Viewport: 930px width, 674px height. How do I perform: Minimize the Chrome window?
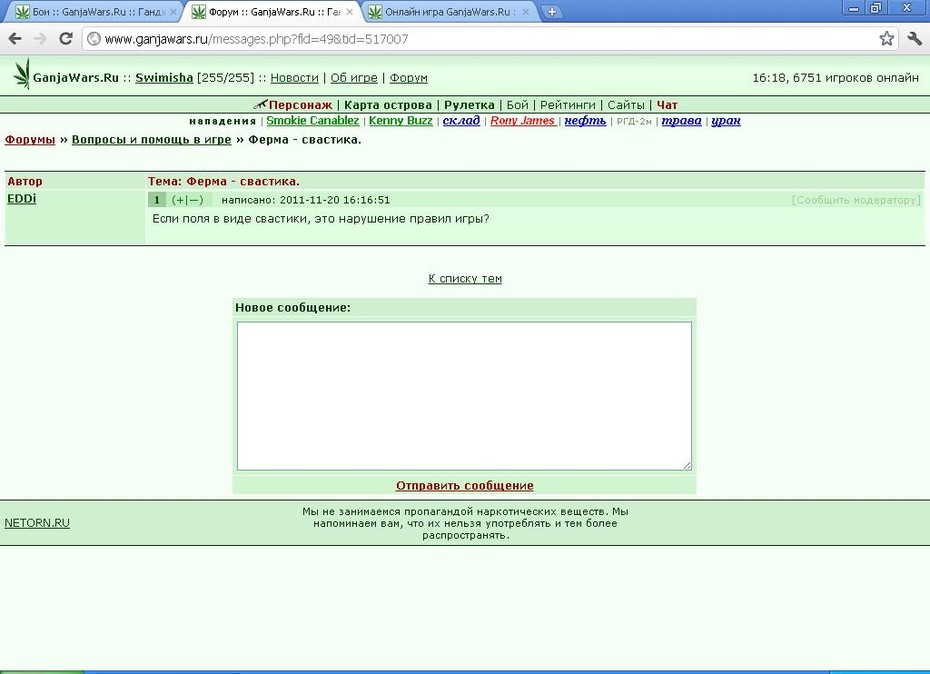tap(853, 8)
